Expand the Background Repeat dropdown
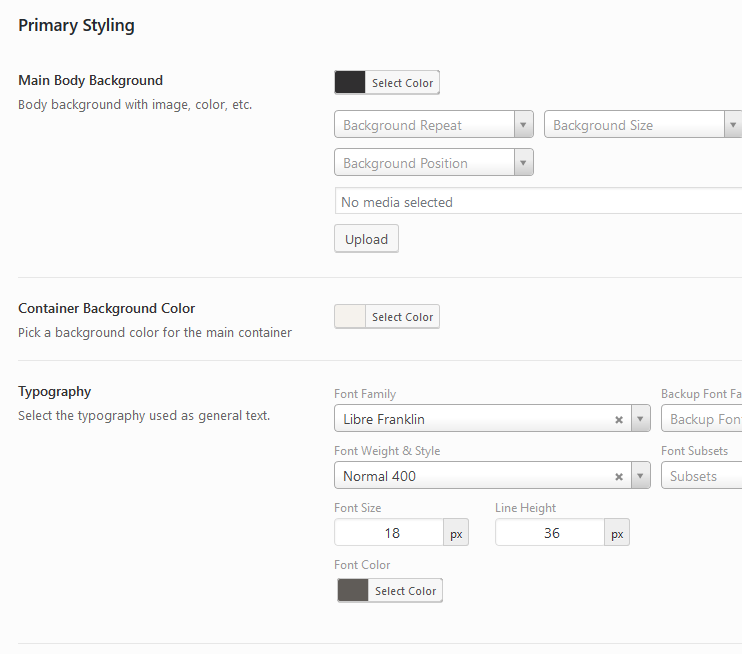742x654 pixels. click(523, 125)
